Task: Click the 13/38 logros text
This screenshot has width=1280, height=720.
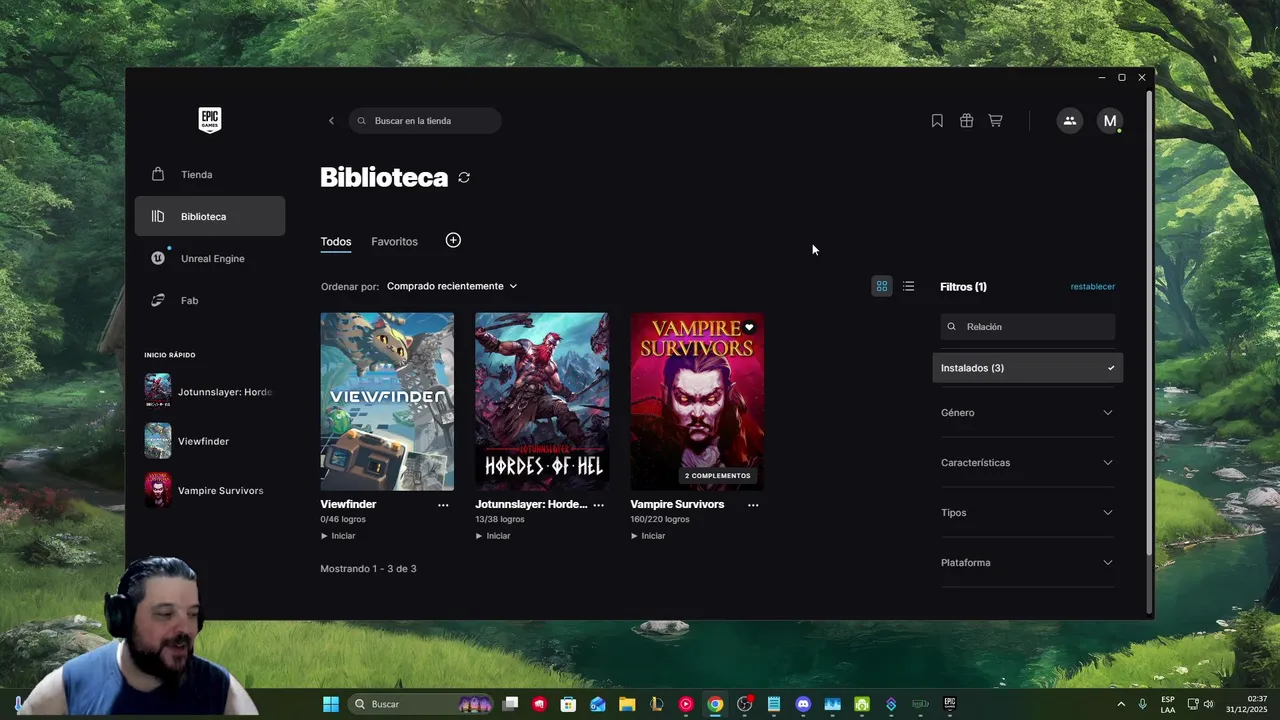Action: [x=499, y=520]
